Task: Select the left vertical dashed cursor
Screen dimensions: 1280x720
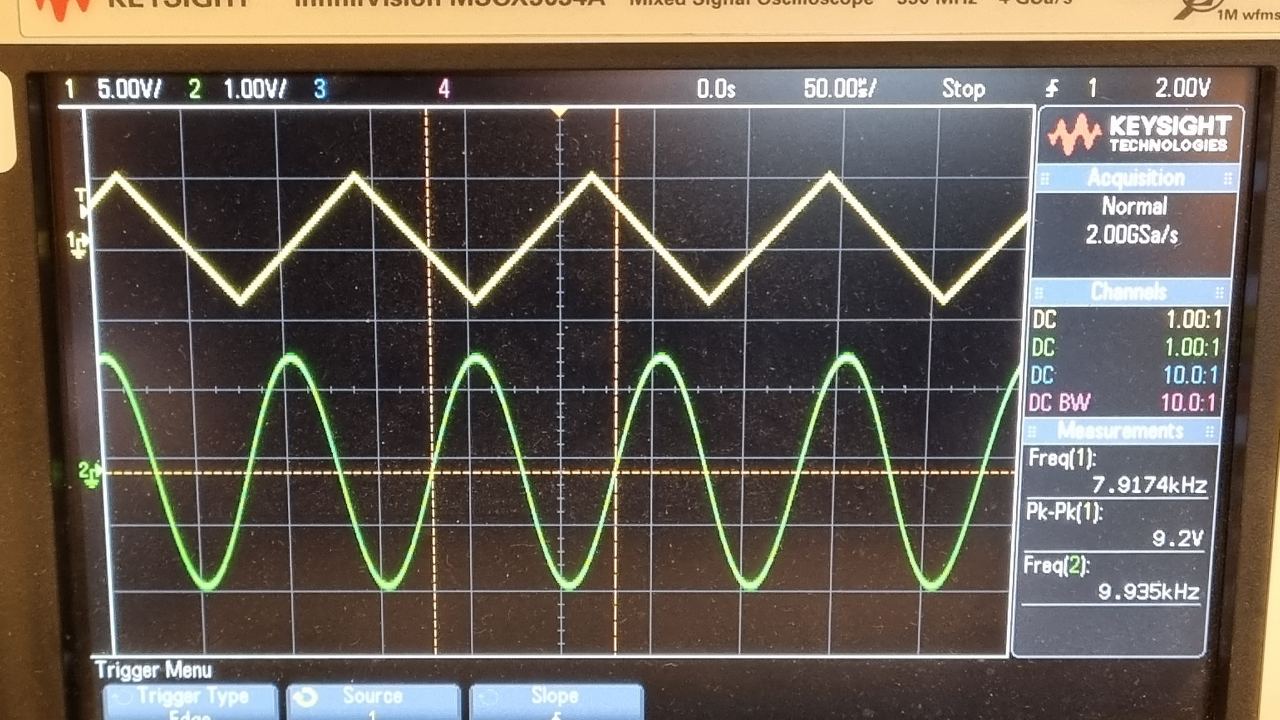Action: 430,380
